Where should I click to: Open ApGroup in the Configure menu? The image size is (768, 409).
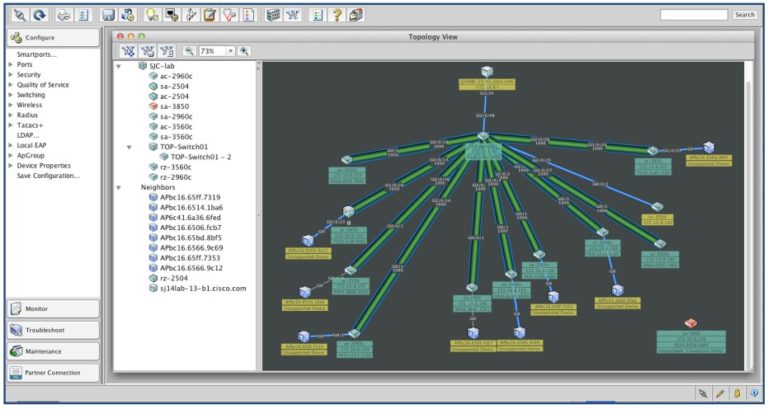[x=30, y=155]
